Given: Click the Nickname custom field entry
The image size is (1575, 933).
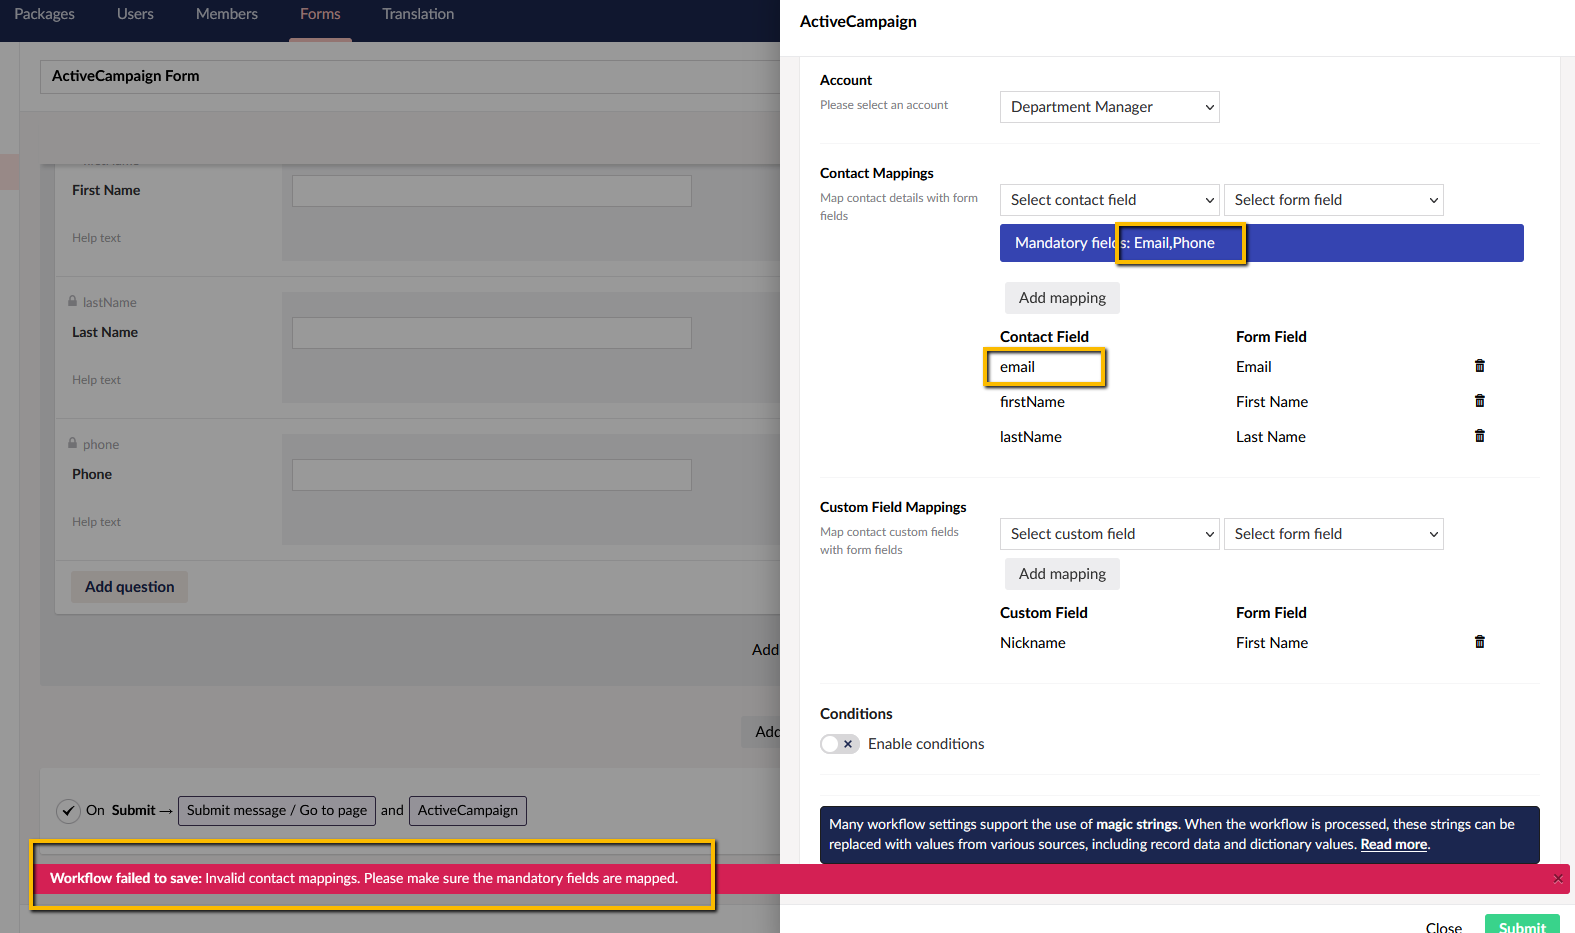Looking at the screenshot, I should pos(1033,643).
